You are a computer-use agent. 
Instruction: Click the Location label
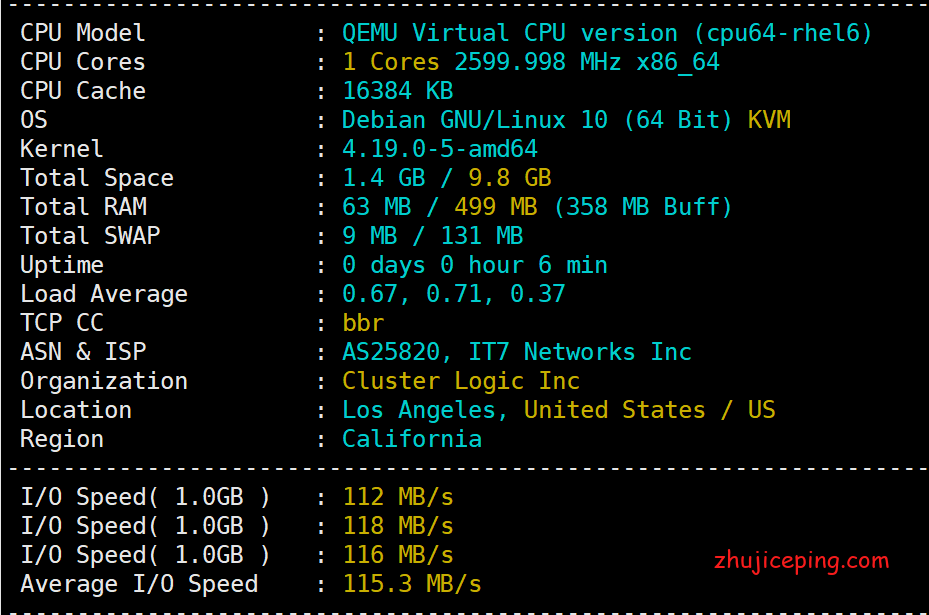(76, 410)
